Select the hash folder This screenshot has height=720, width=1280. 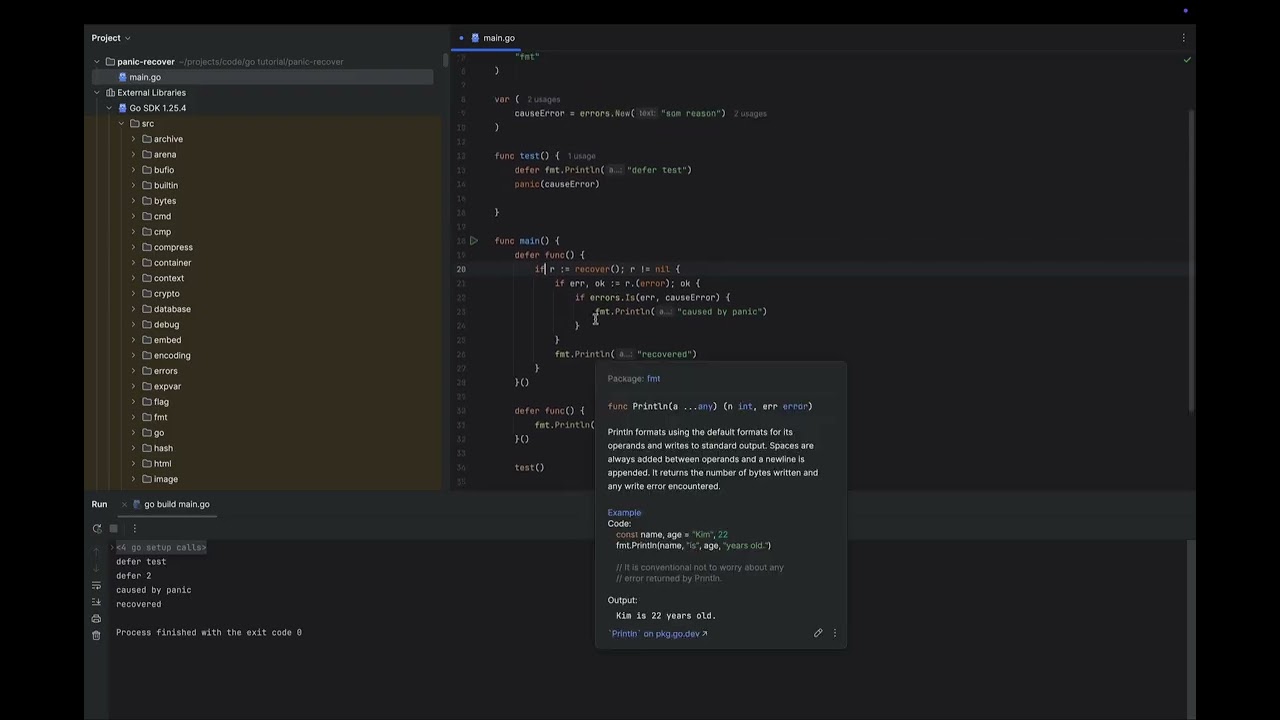tap(163, 449)
